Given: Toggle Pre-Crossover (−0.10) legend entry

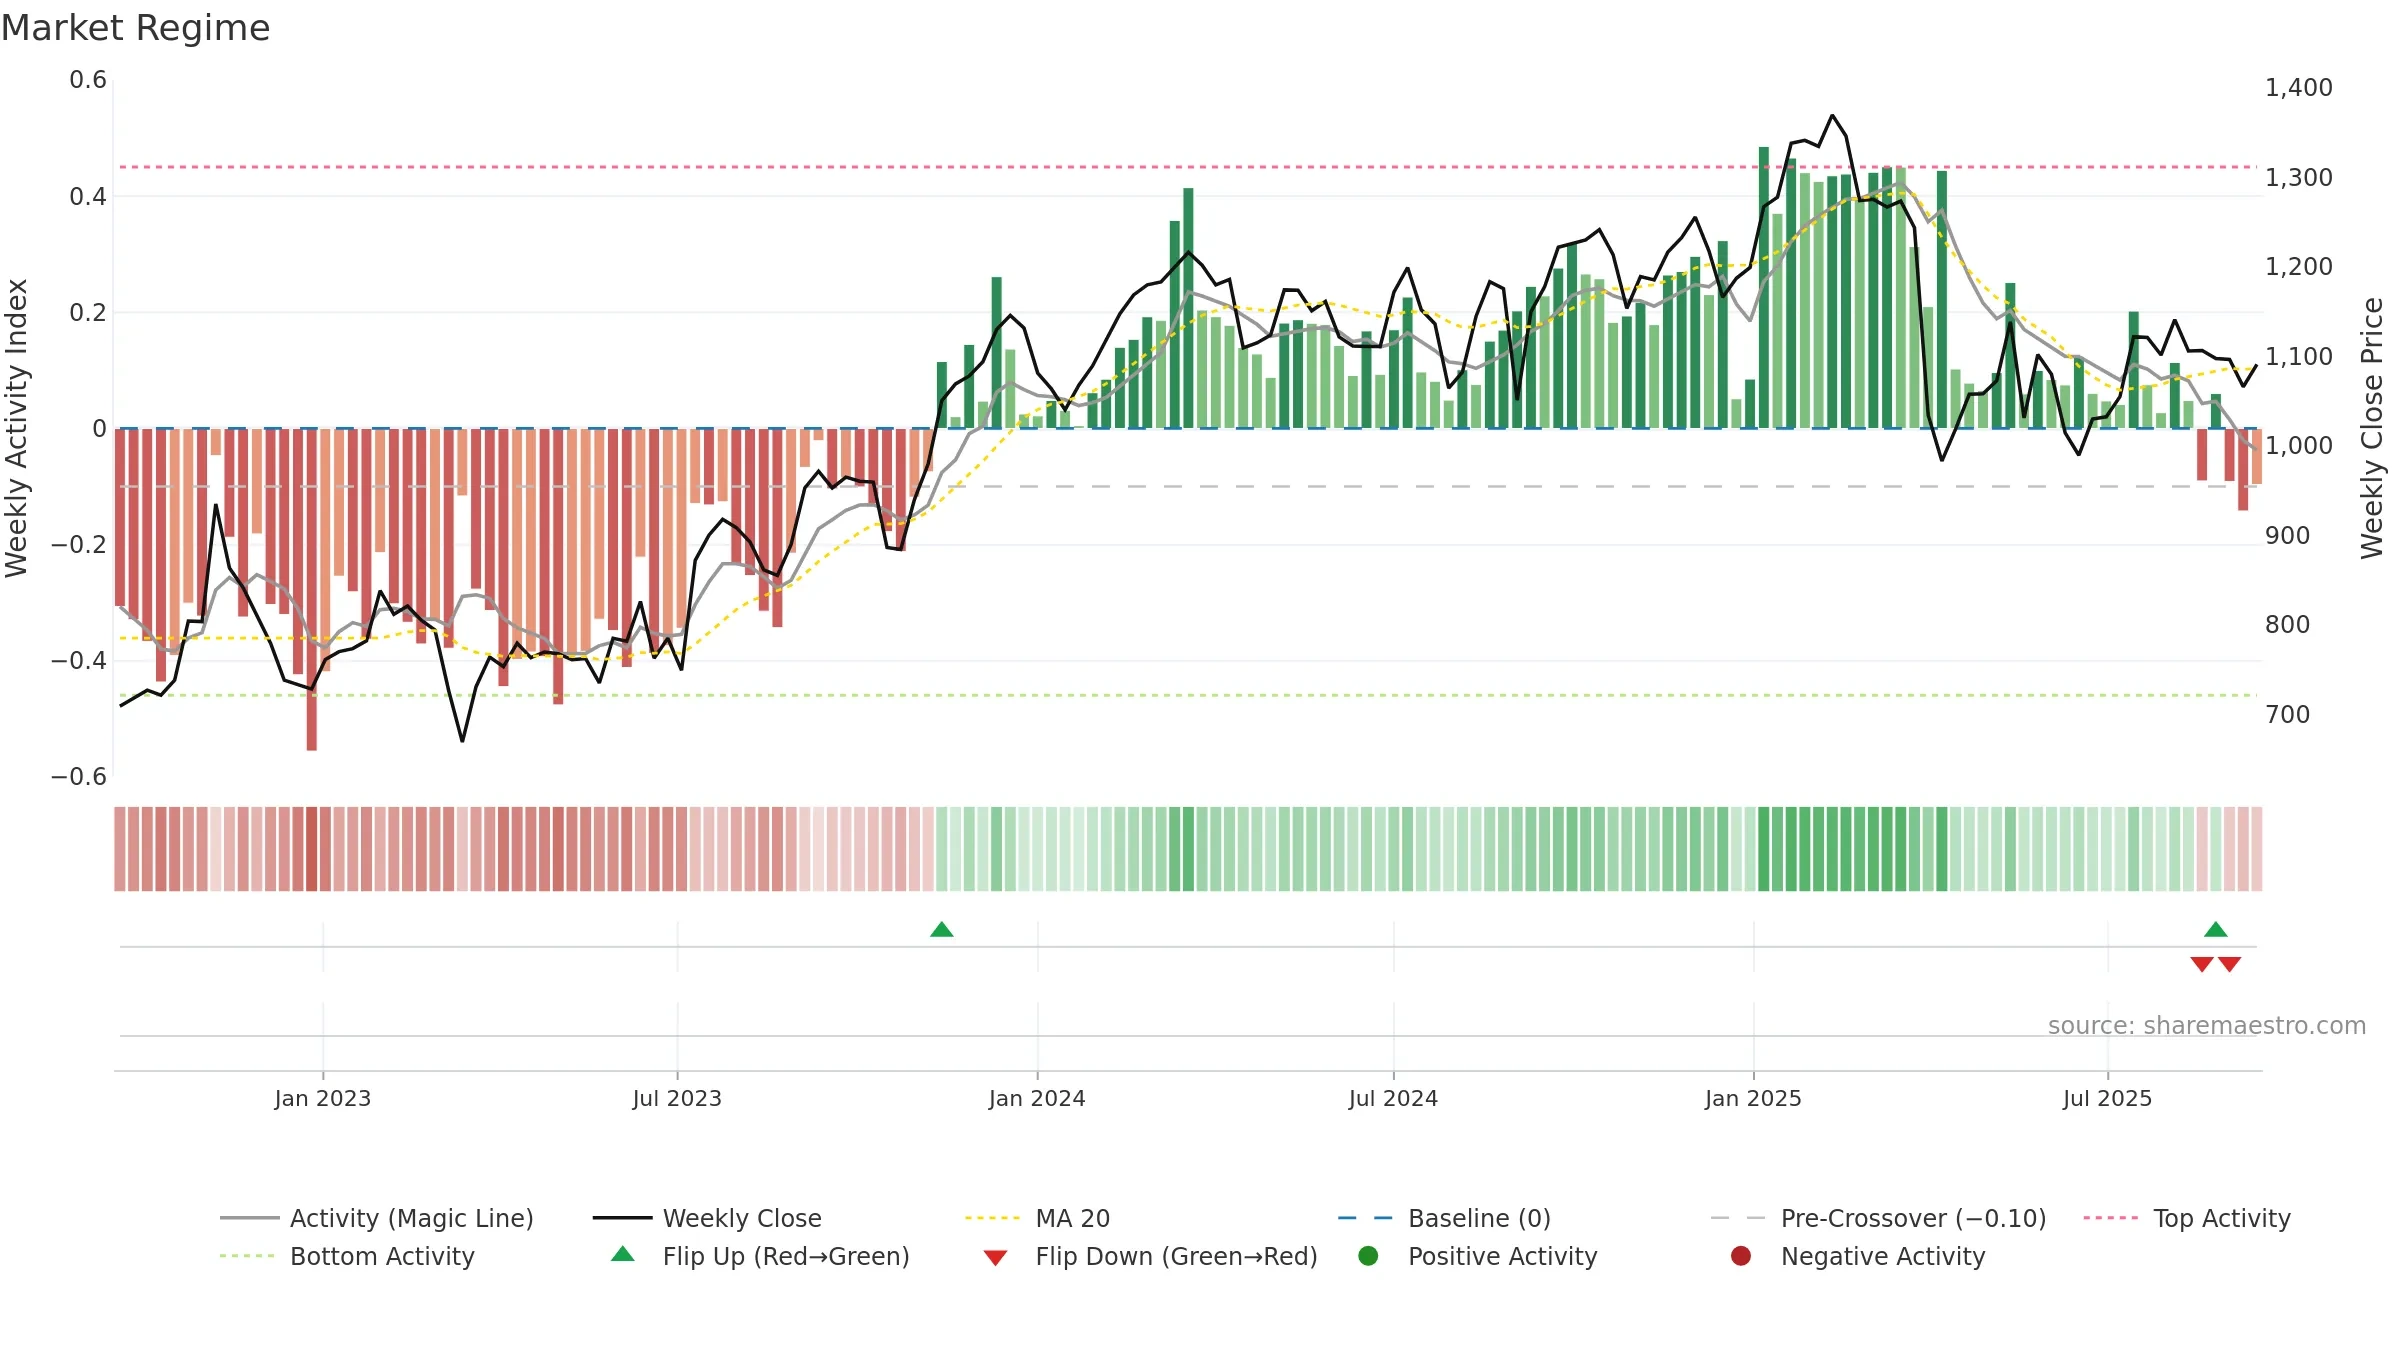Looking at the screenshot, I should point(1878,1218).
